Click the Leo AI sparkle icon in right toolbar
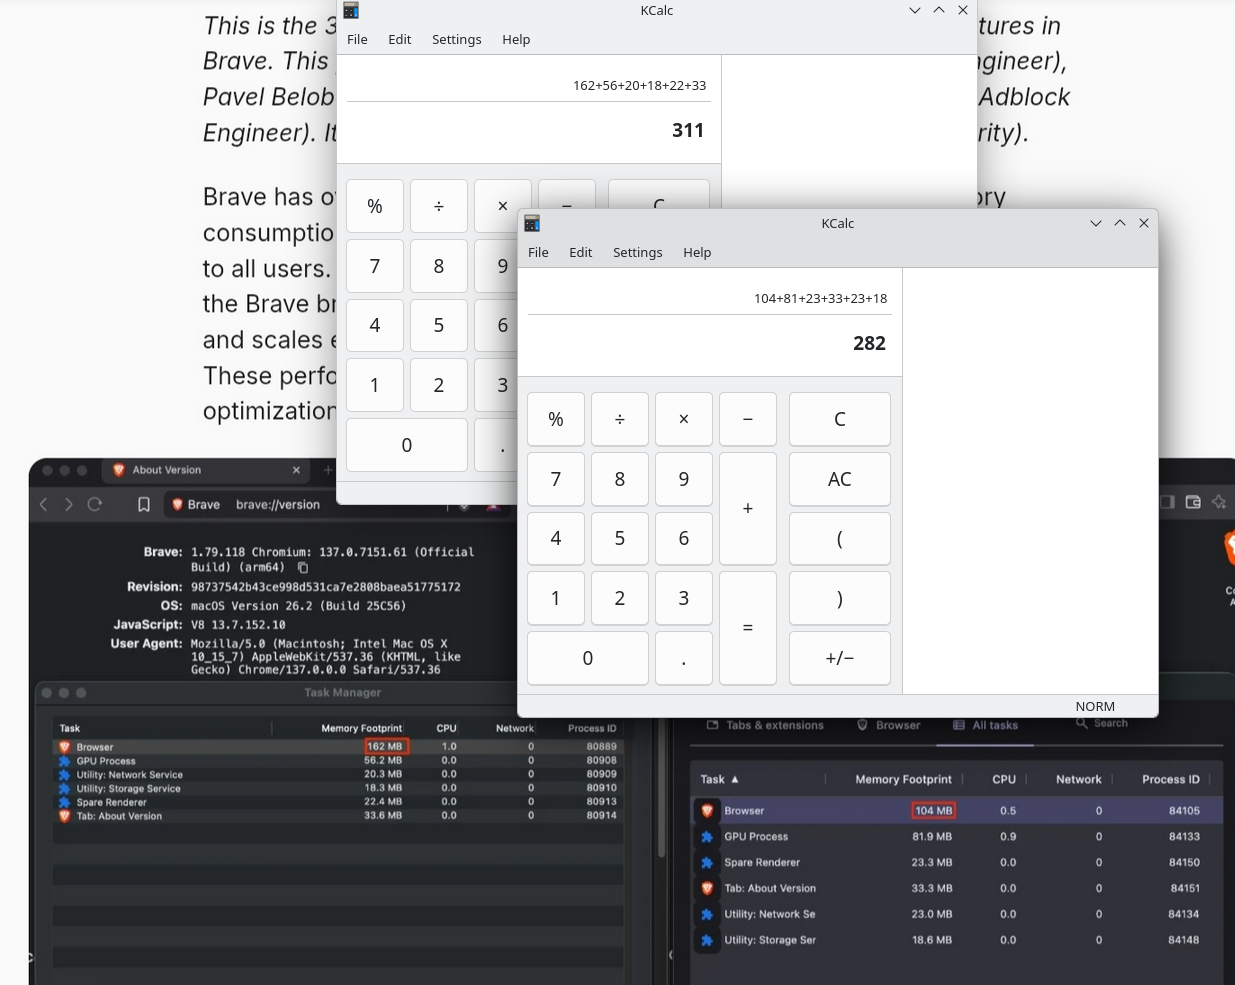This screenshot has height=985, width=1235. [x=1219, y=502]
